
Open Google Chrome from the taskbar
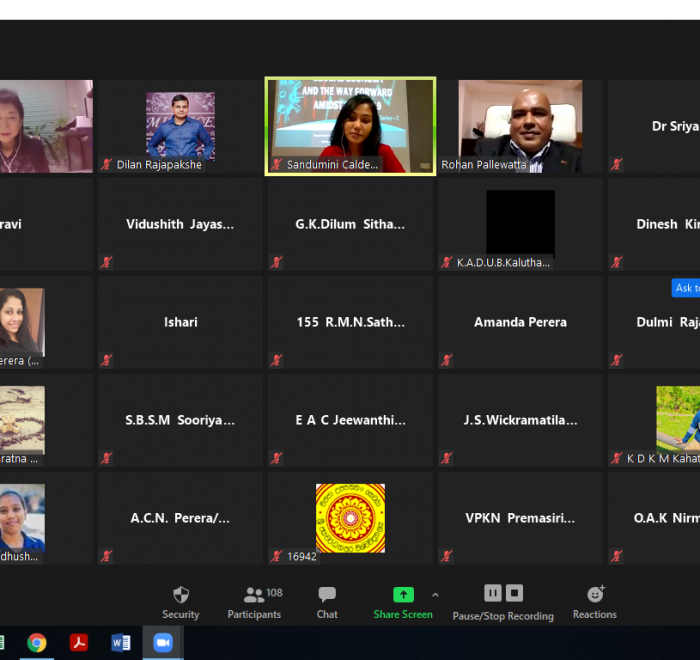tap(37, 643)
